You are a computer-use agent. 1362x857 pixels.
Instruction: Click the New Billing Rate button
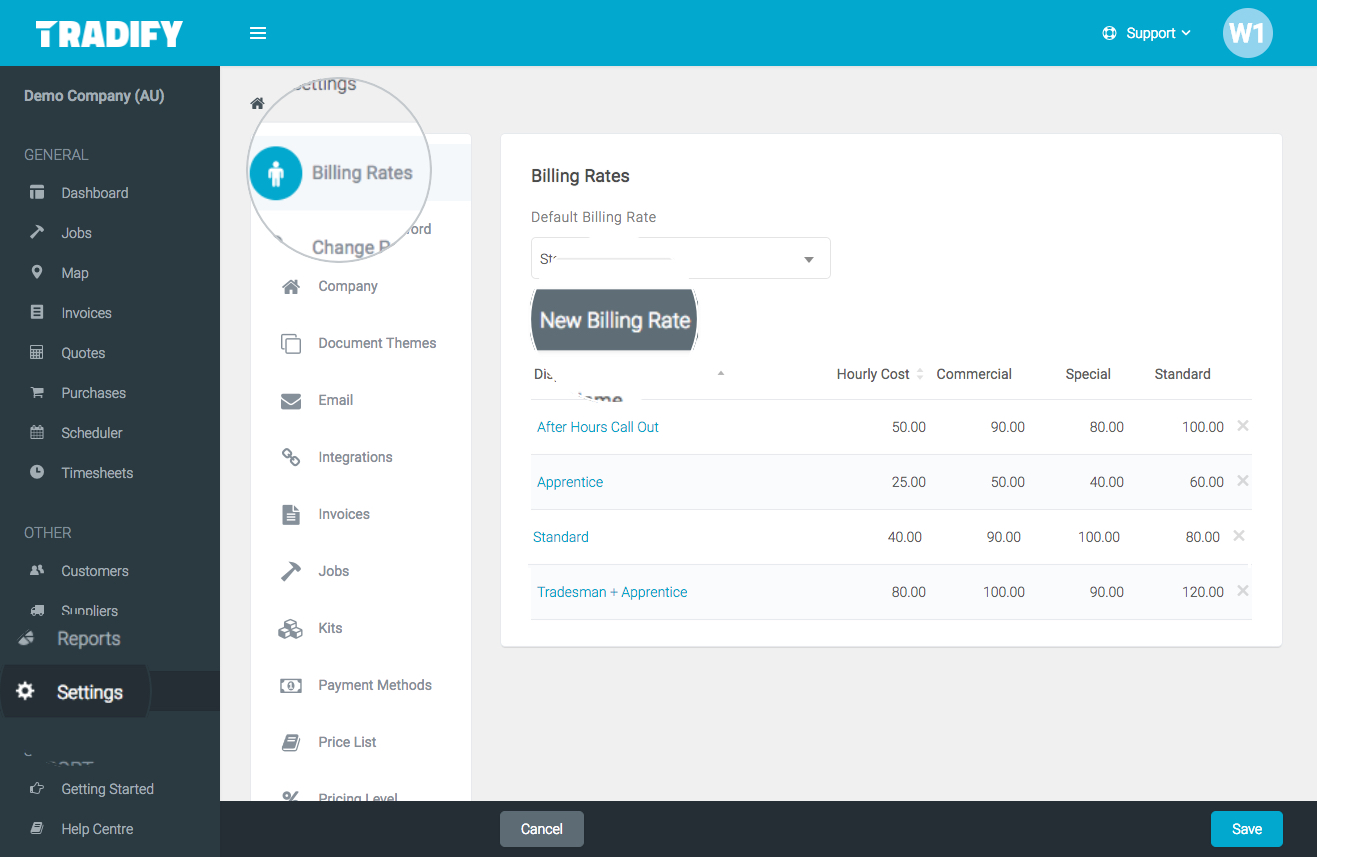(x=614, y=320)
